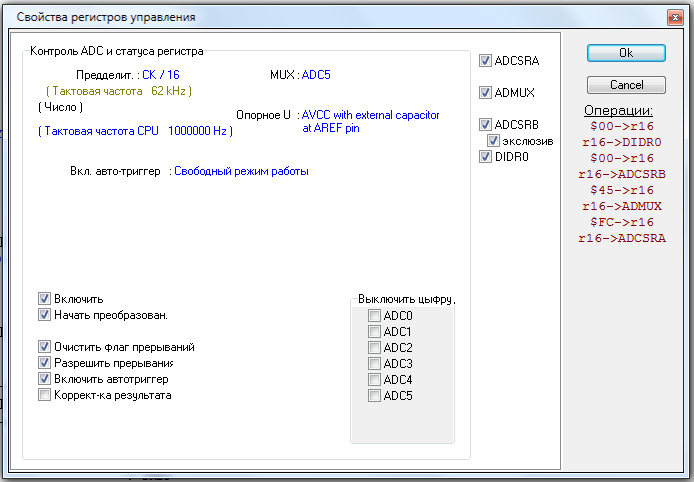694x482 pixels.
Task: Click the AVCC with external capacitor reference
Action: (371, 116)
